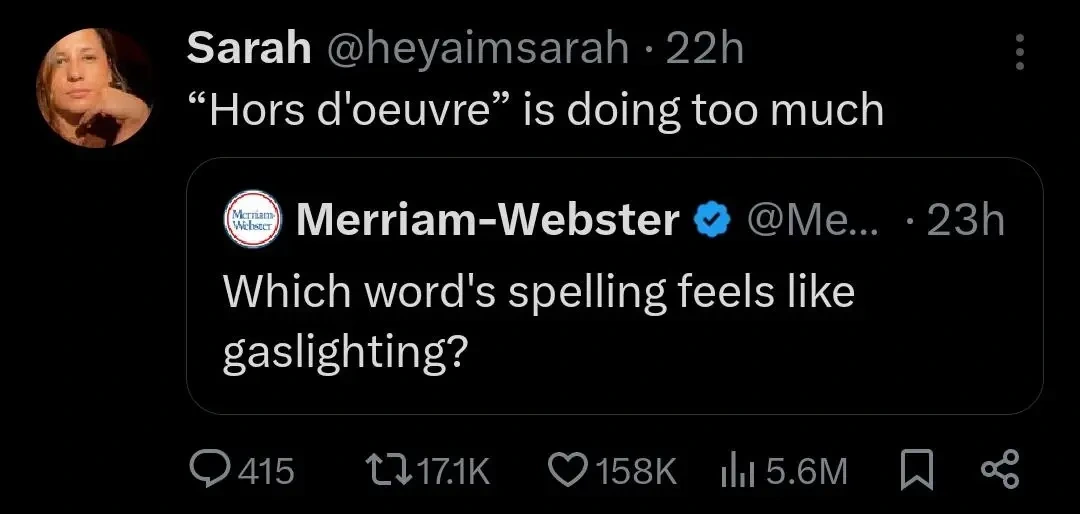
Task: Click the display name Sarah
Action: pos(249,48)
